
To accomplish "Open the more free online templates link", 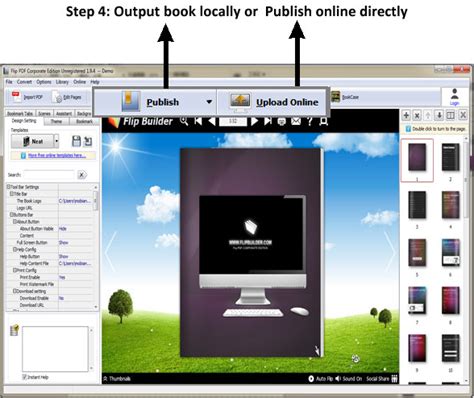I will [x=57, y=155].
